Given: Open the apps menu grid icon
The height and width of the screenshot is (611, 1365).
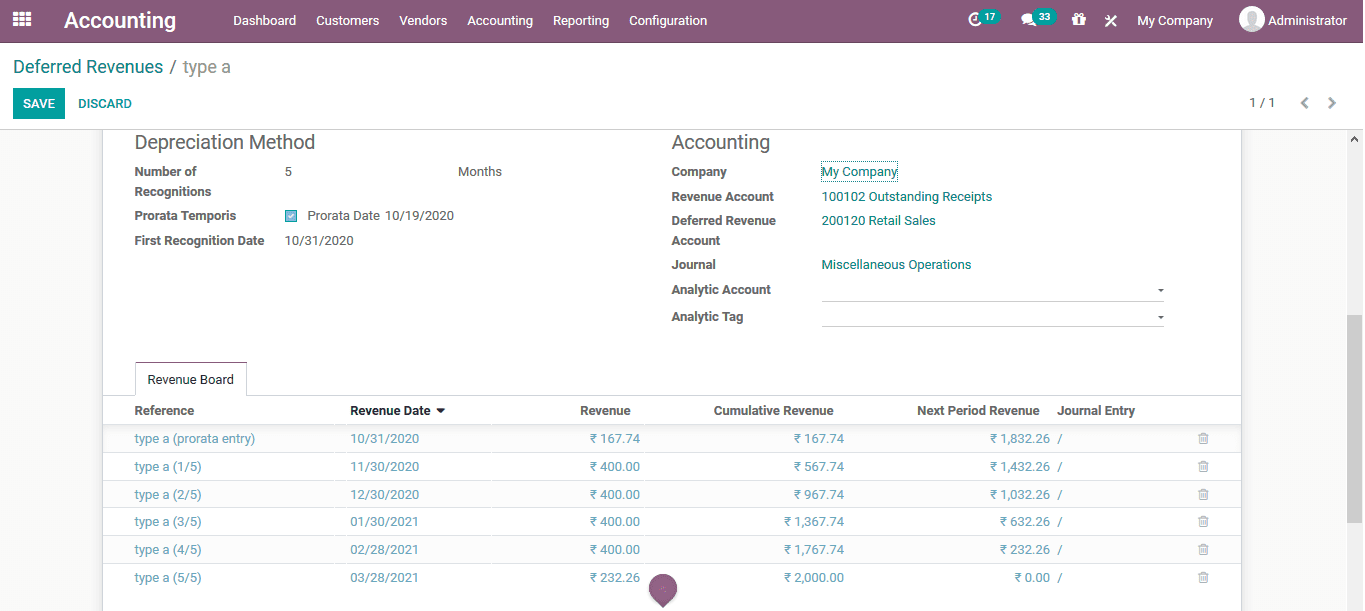Looking at the screenshot, I should point(21,20).
